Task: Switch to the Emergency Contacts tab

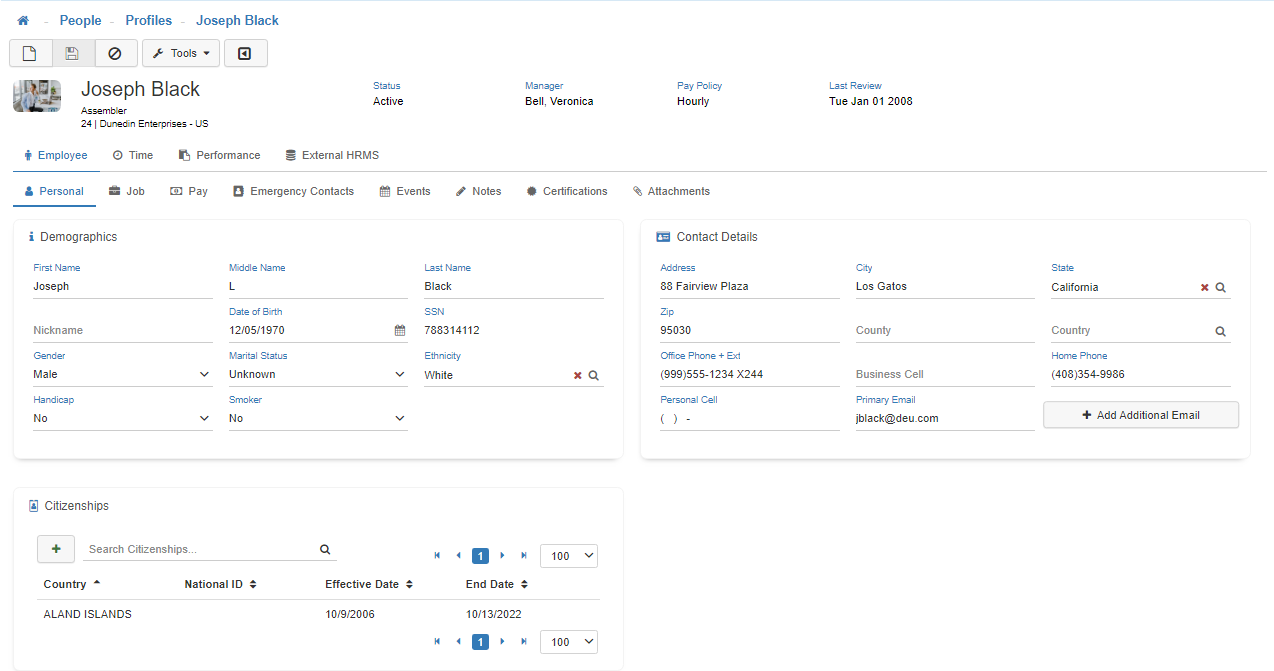Action: point(293,191)
